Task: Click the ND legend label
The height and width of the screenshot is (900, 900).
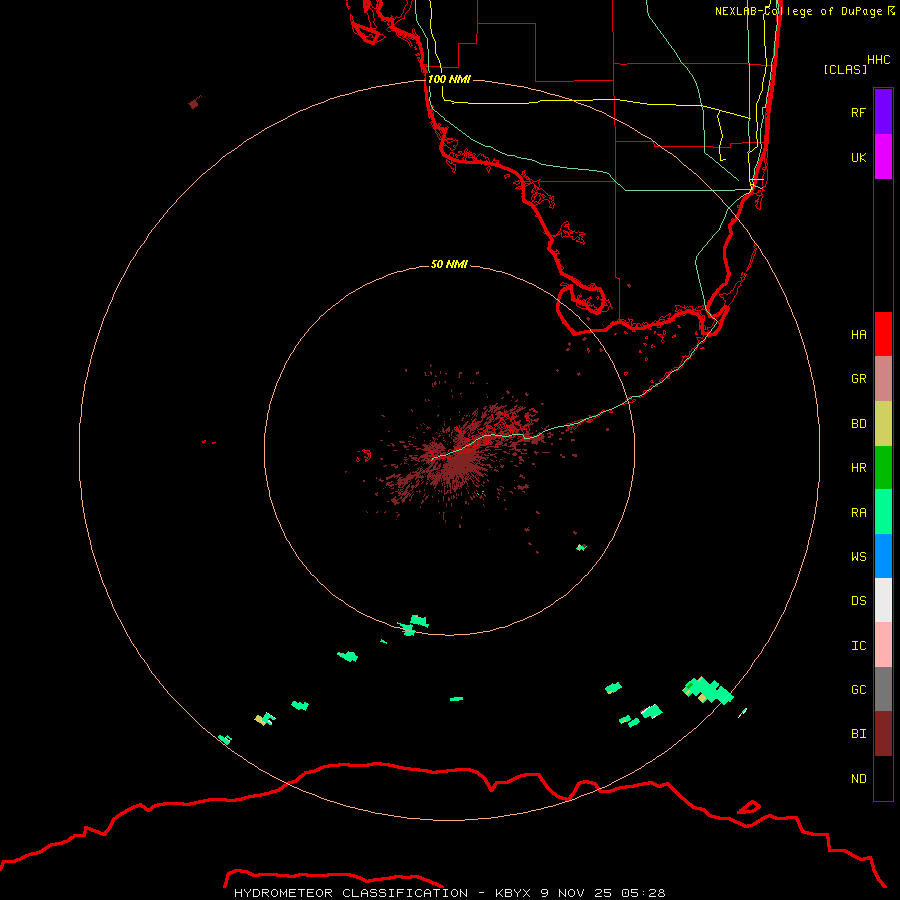Action: 858,779
